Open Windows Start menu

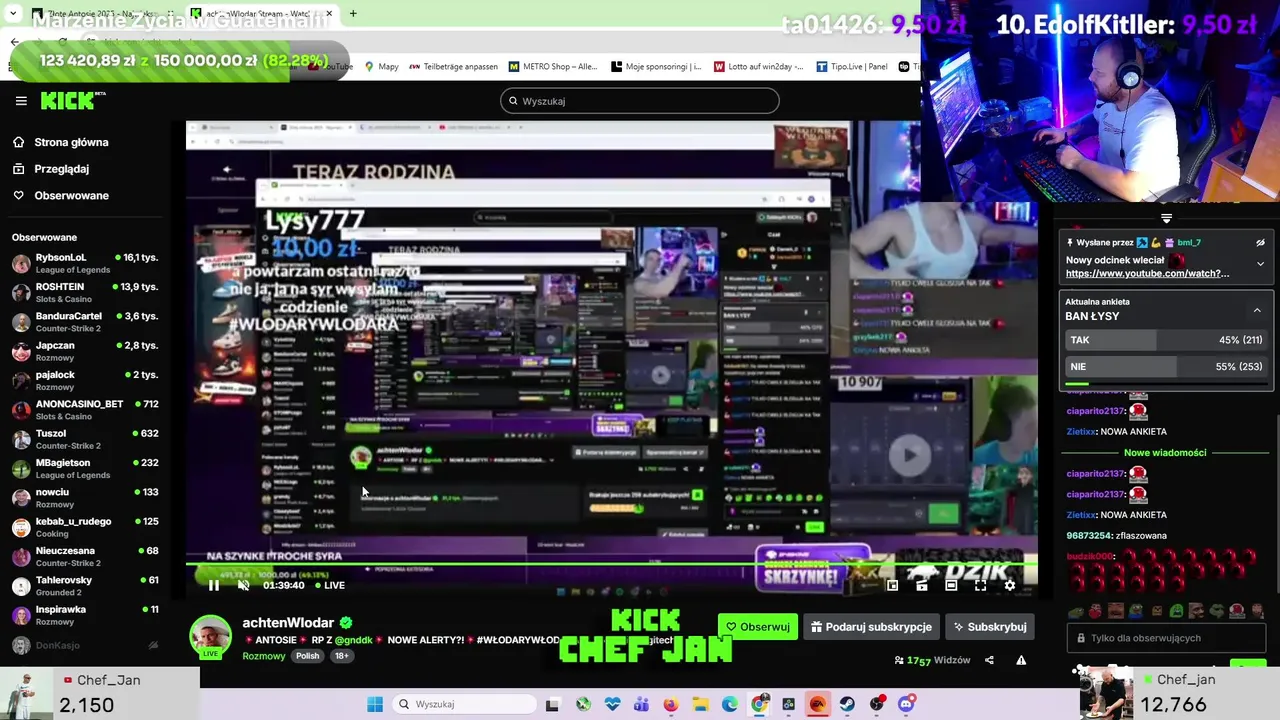click(x=375, y=704)
